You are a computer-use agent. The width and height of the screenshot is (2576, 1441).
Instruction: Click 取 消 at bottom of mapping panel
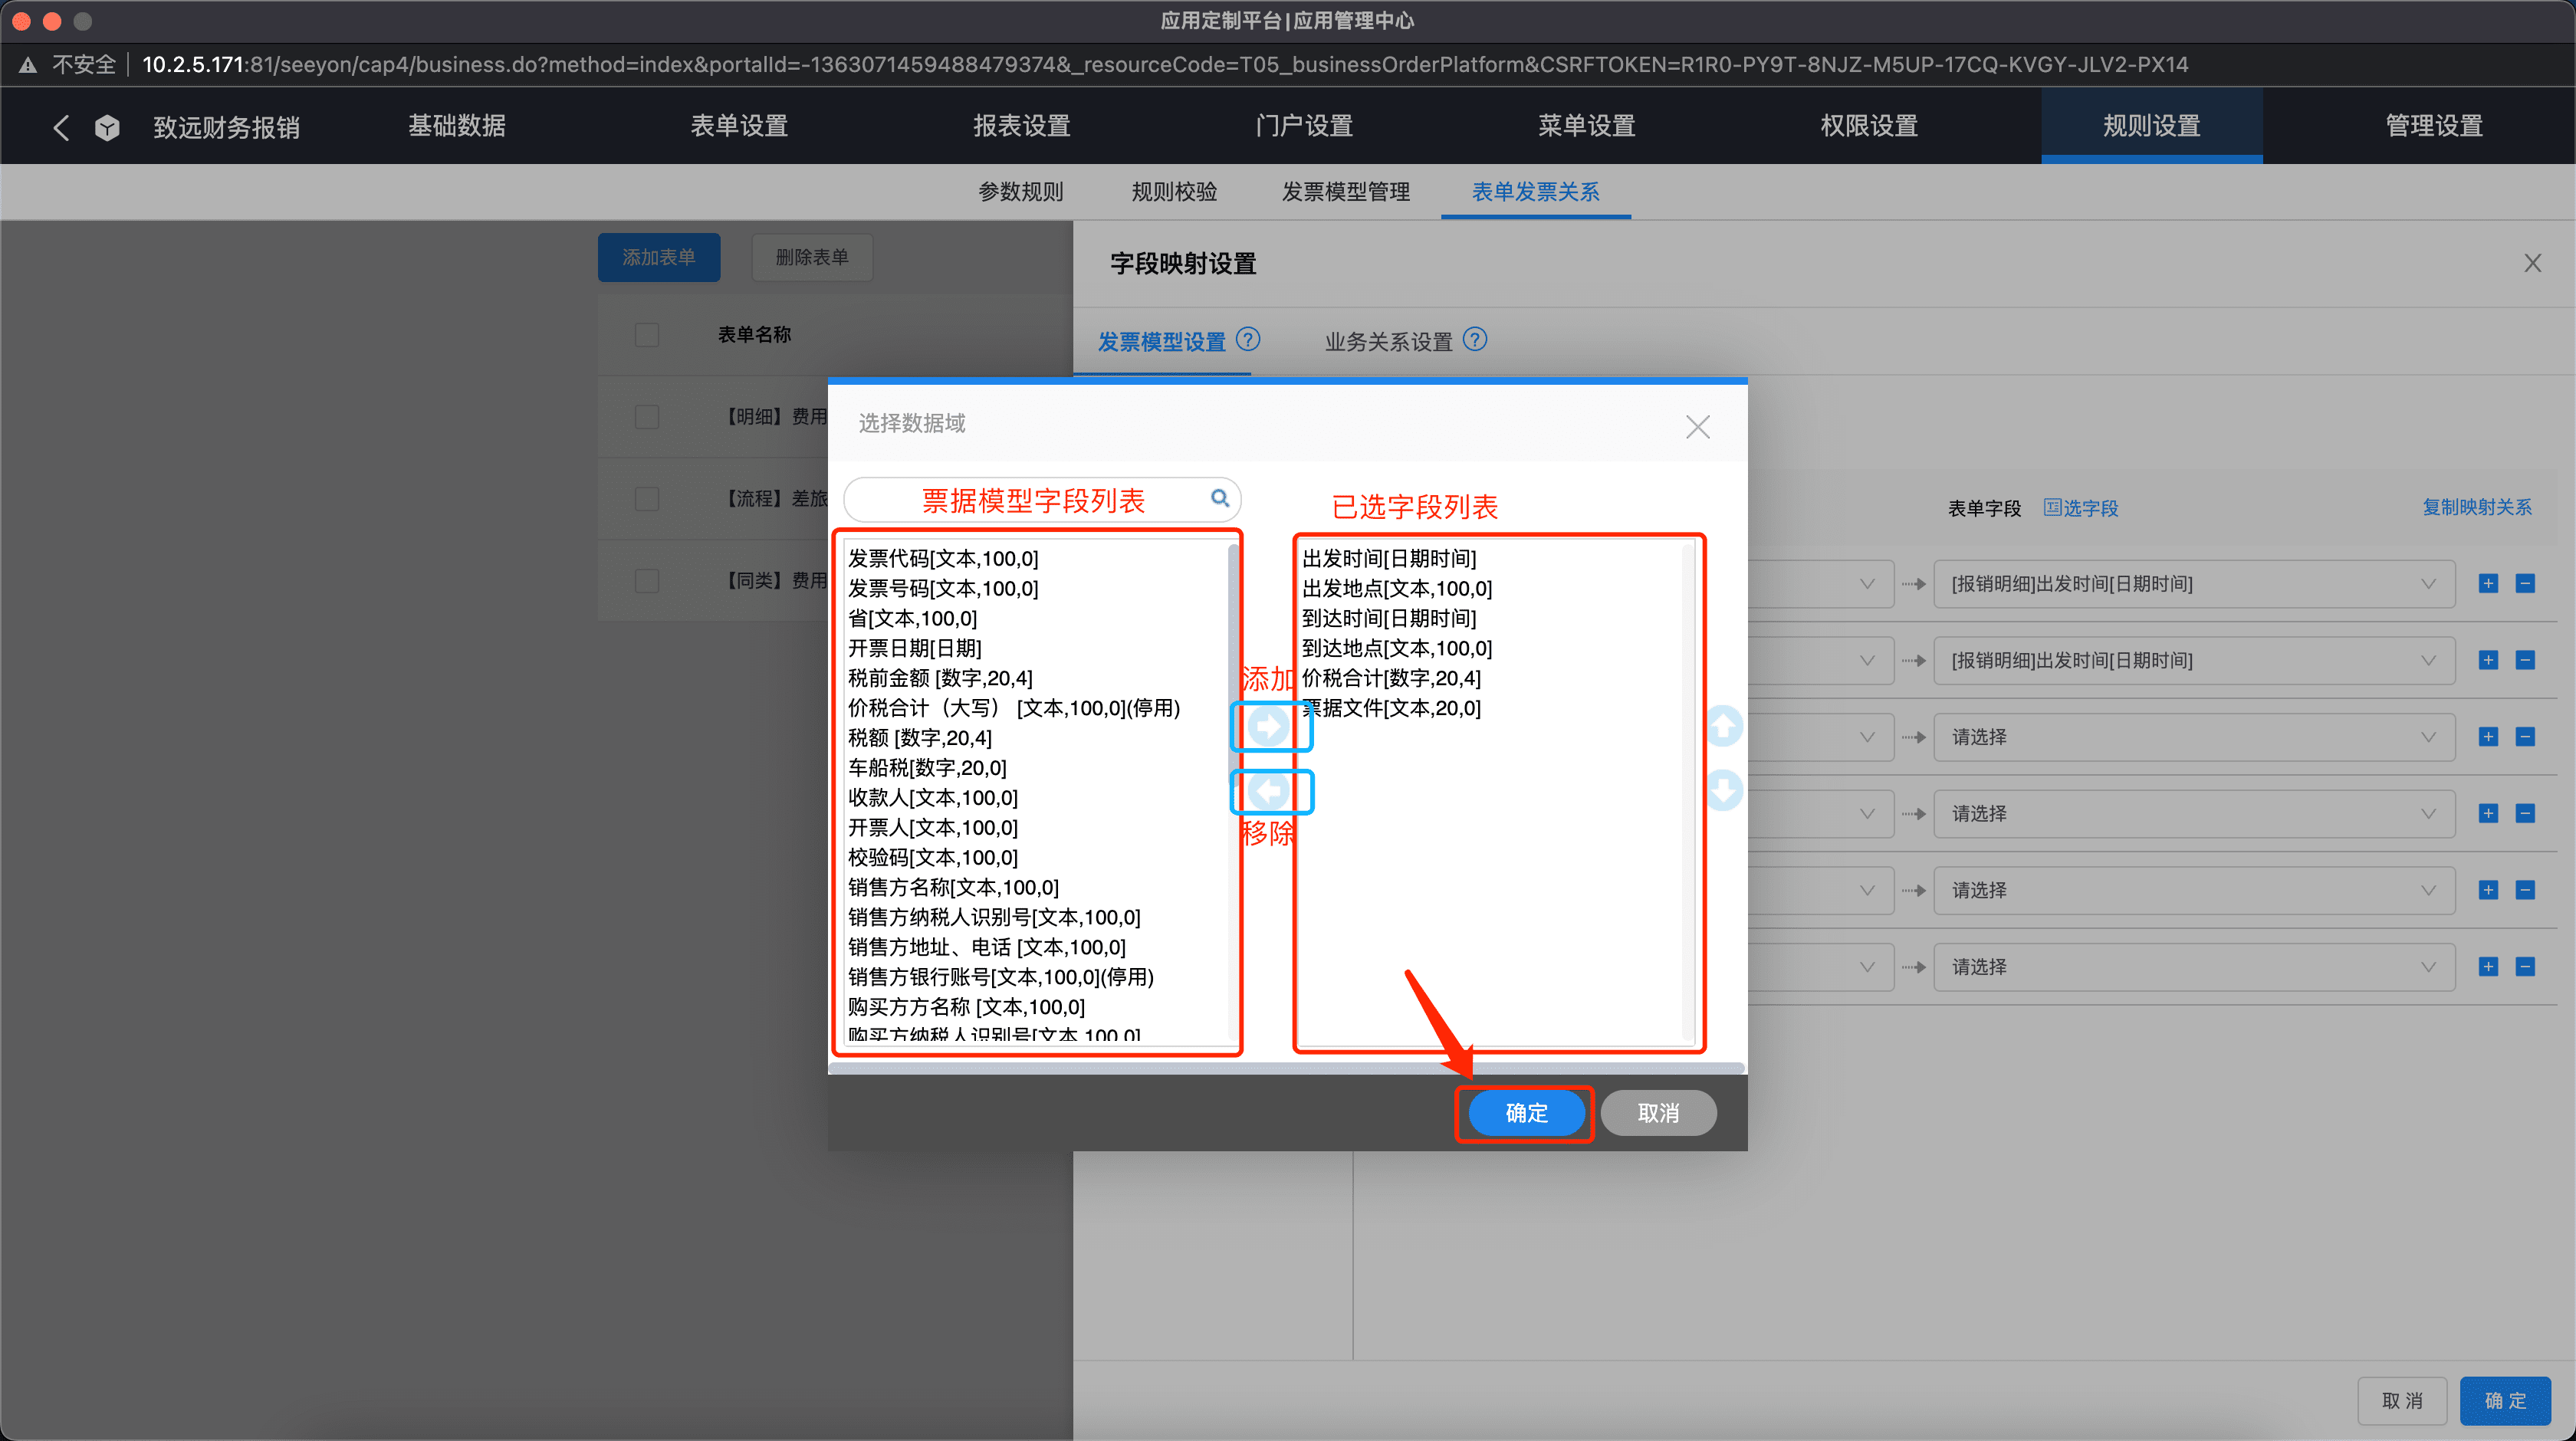[2402, 1401]
